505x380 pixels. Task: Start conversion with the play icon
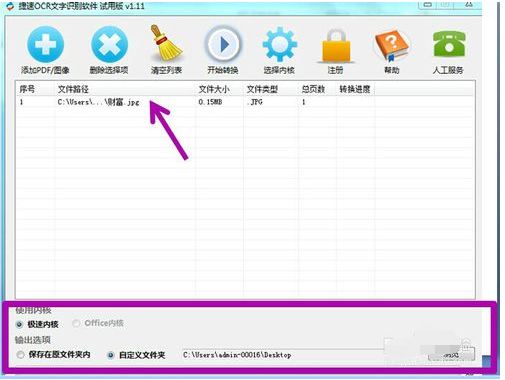click(x=222, y=44)
